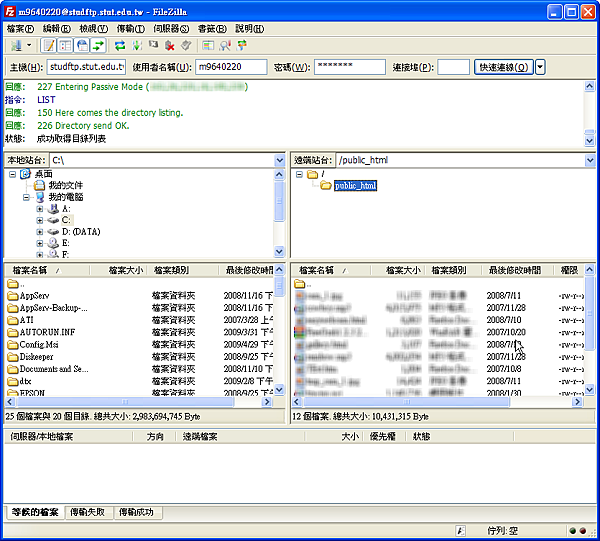Screen dimensions: 600x541
Task: Open 編輯(E) menu
Action: coord(57,29)
